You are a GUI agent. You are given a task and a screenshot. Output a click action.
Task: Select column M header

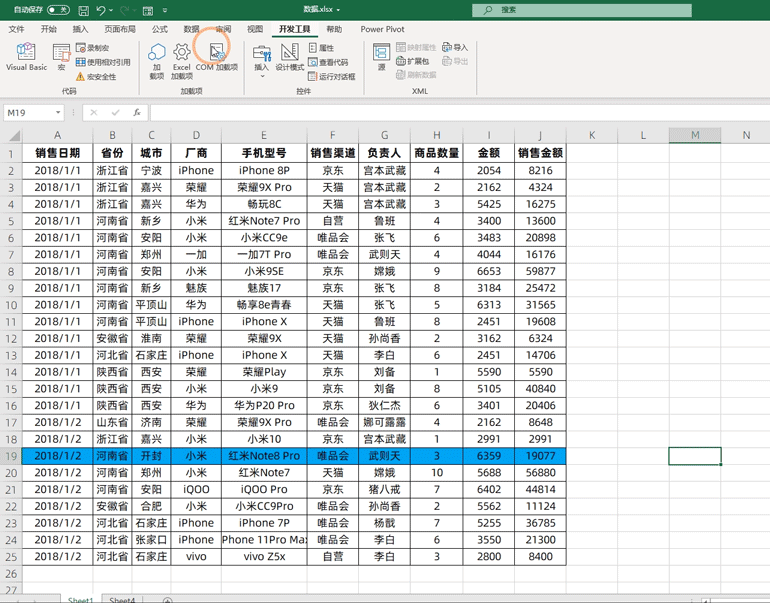(695, 135)
